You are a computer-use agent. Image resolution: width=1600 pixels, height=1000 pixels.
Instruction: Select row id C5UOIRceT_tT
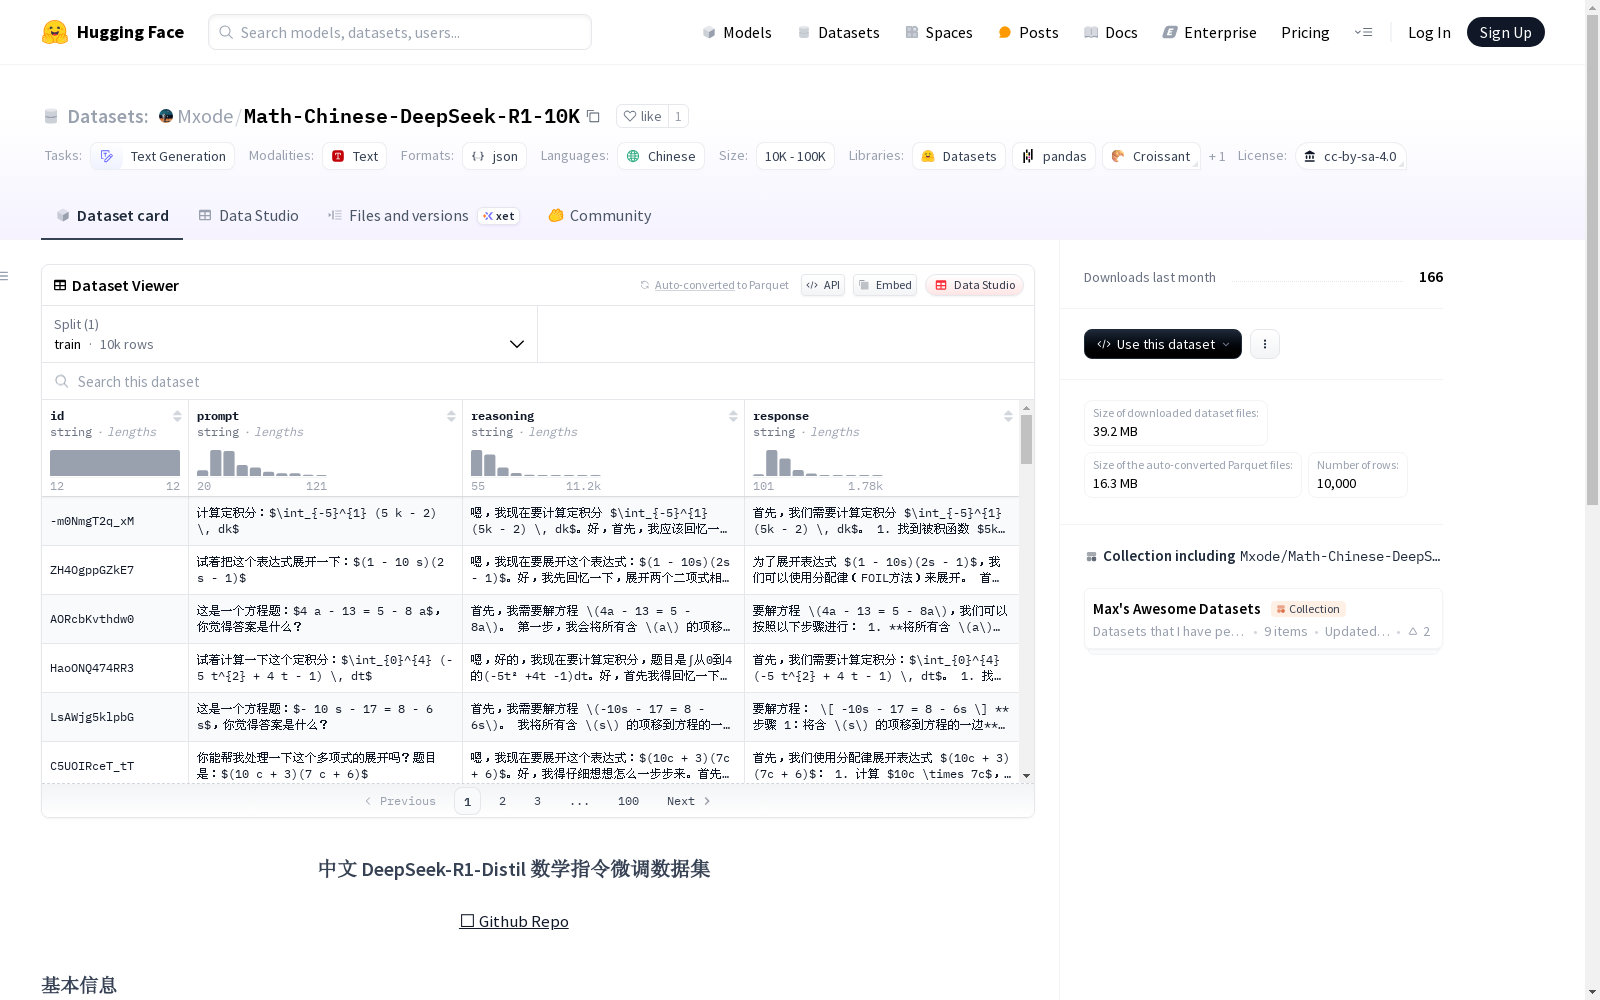point(92,766)
